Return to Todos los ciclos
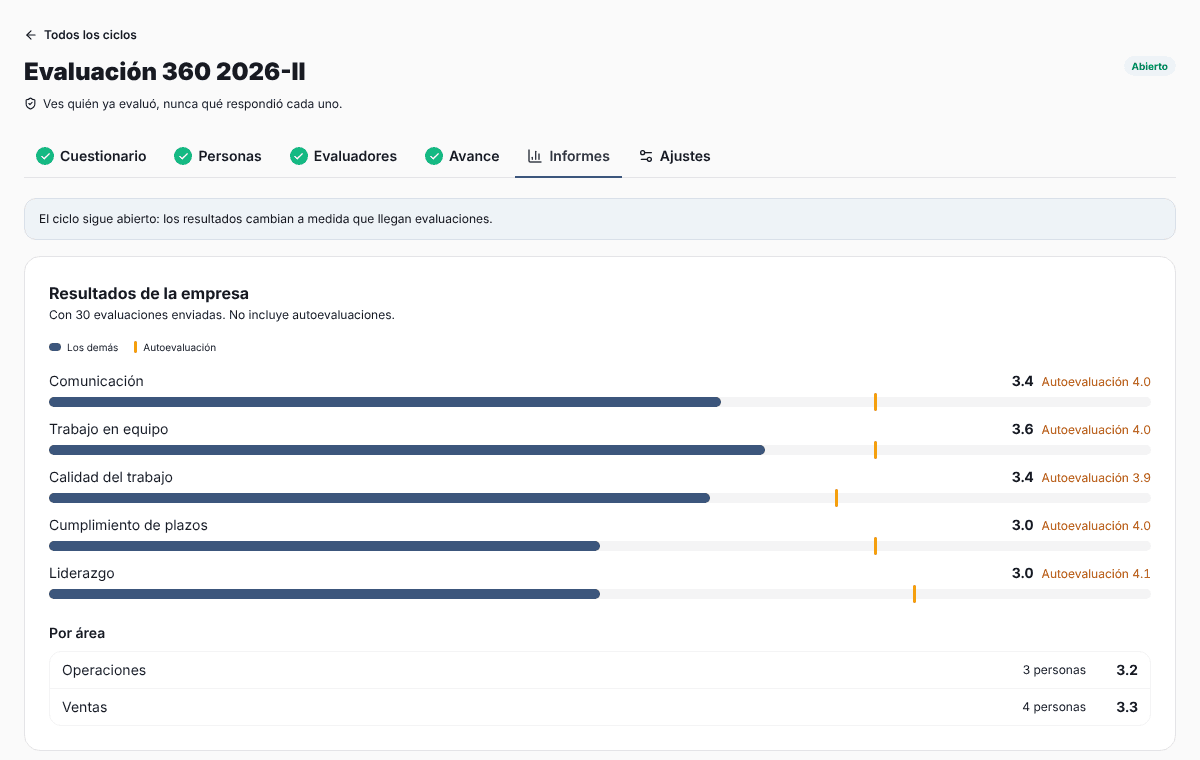This screenshot has width=1200, height=760. coord(80,35)
